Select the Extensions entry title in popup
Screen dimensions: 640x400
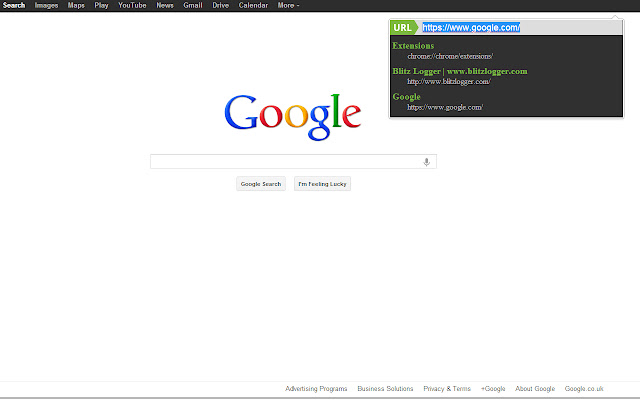pos(413,46)
